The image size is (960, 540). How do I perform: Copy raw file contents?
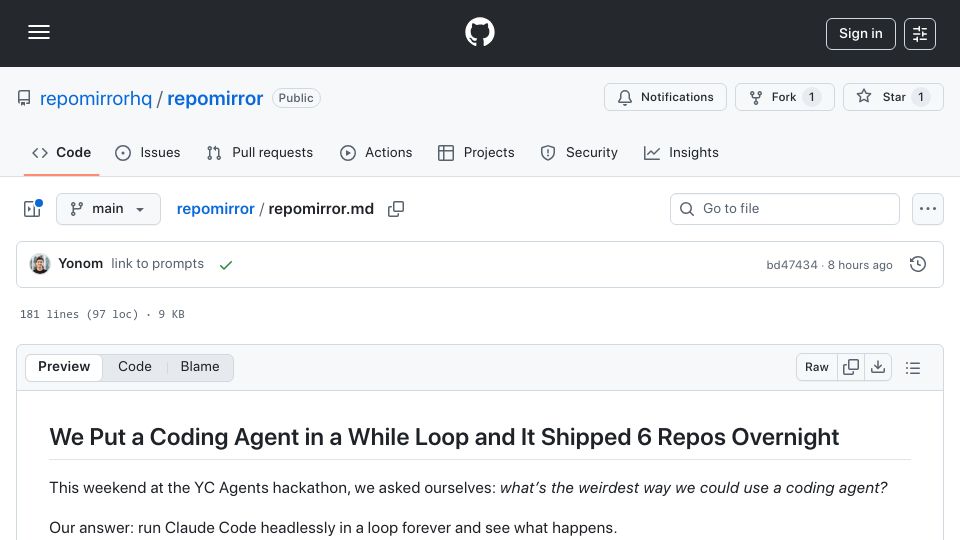(851, 367)
